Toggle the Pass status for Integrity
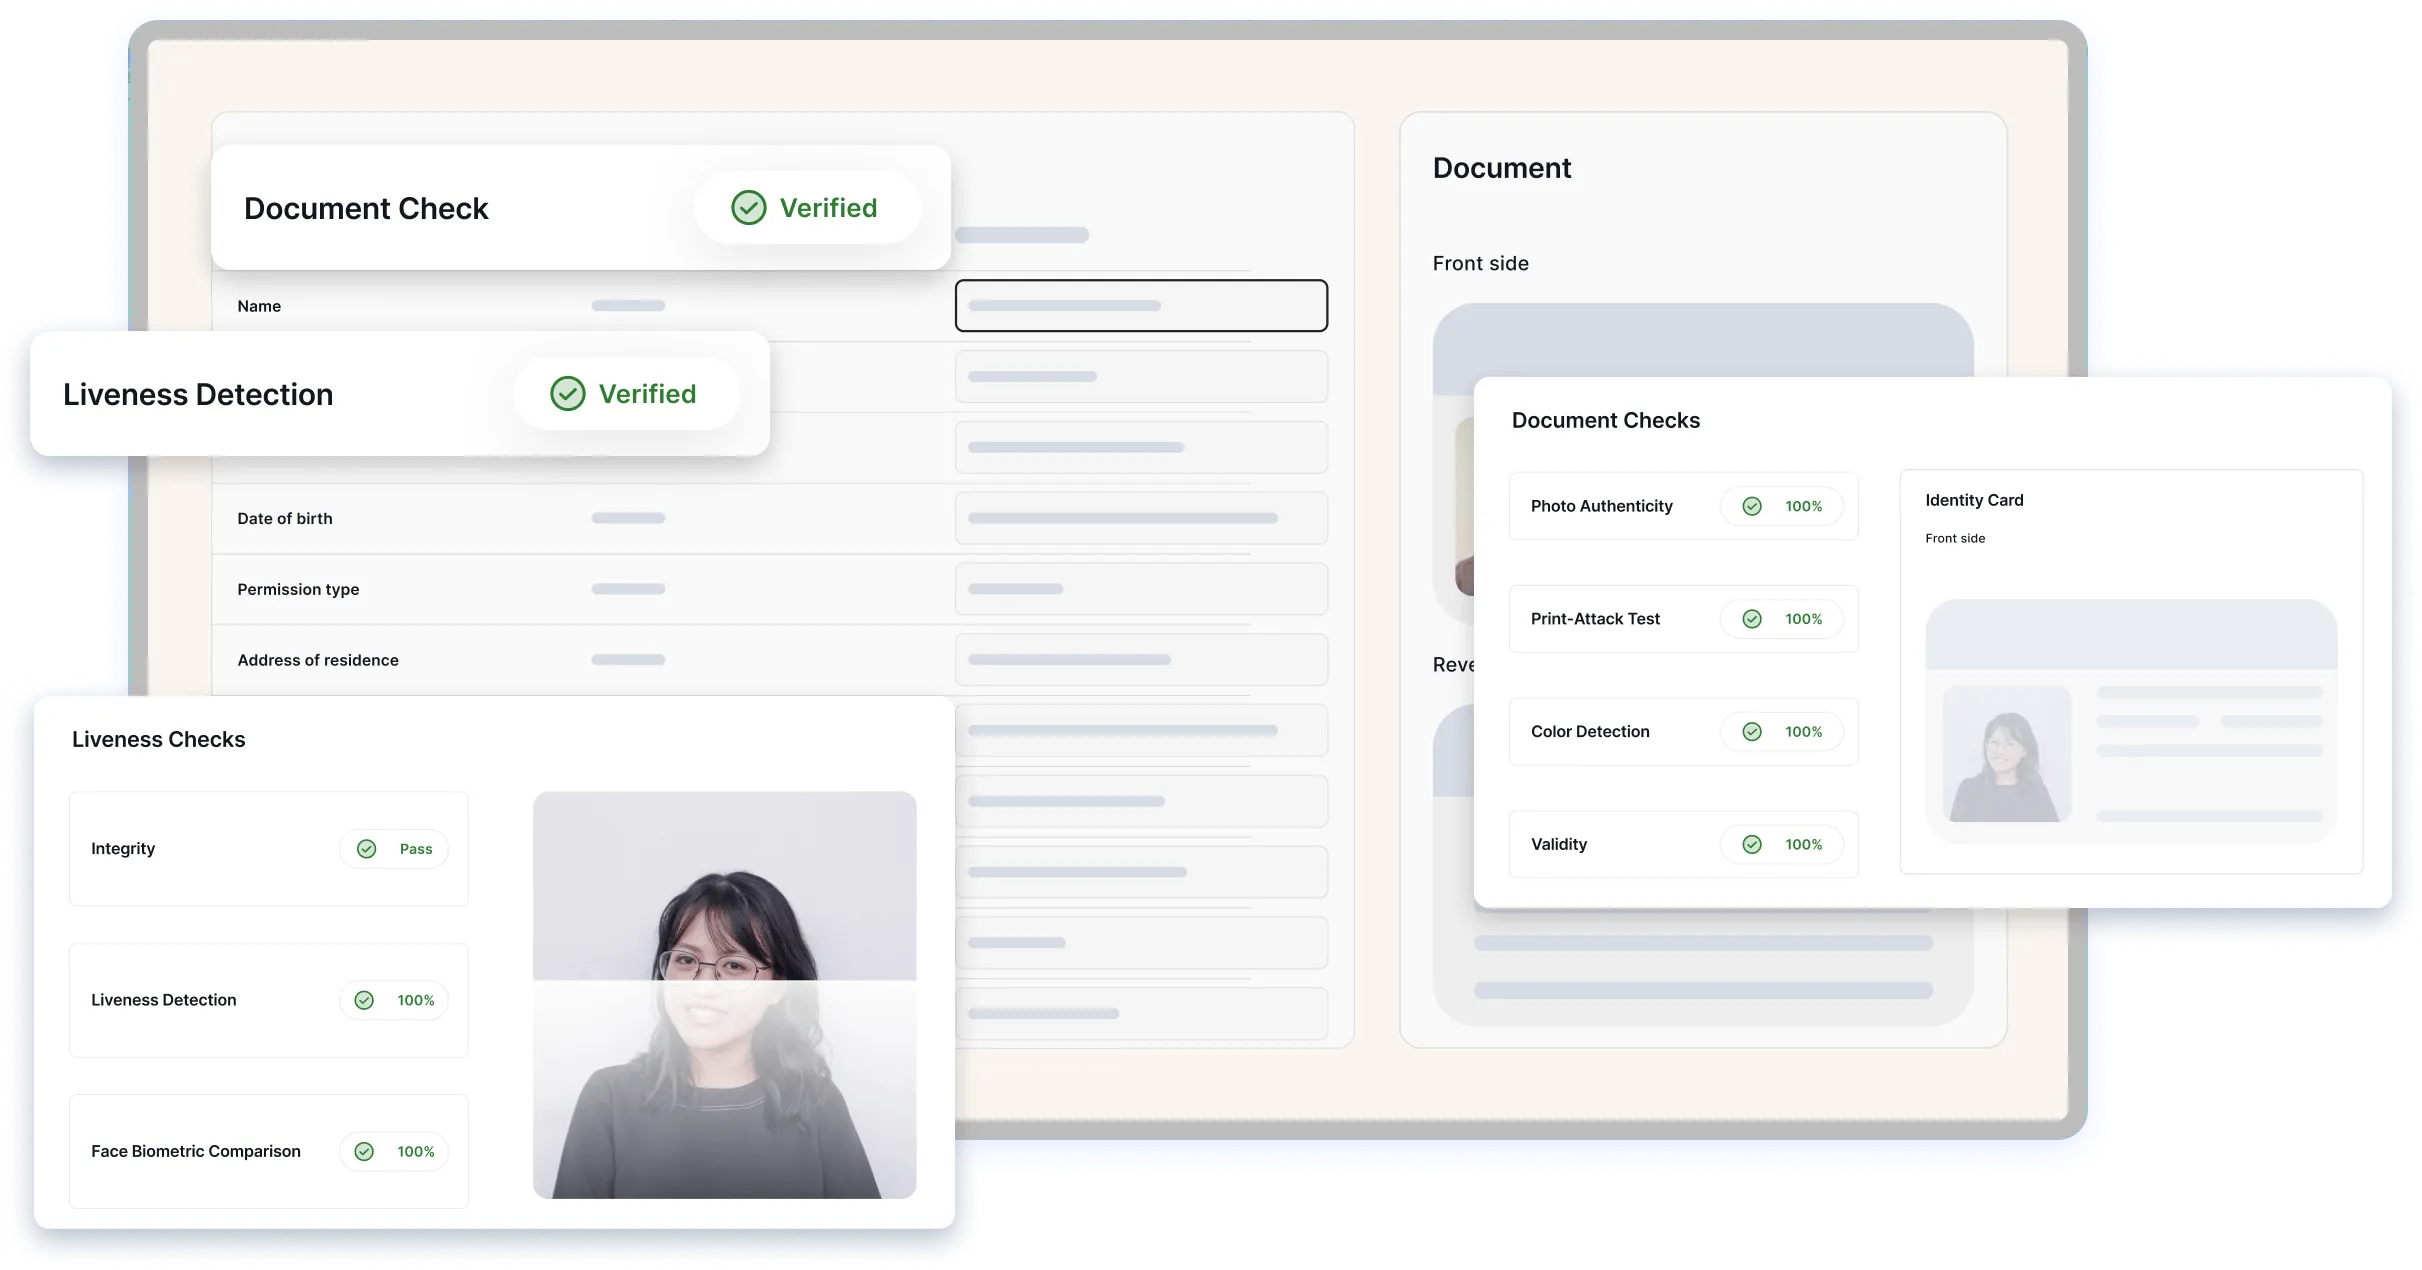 point(394,848)
